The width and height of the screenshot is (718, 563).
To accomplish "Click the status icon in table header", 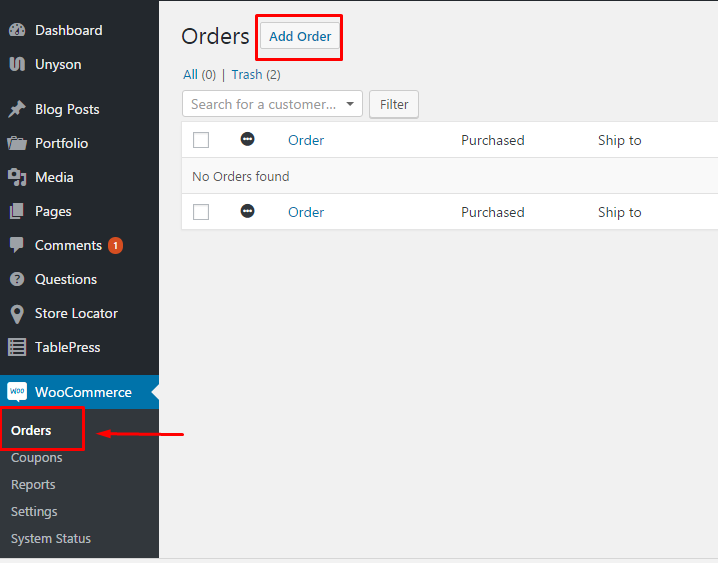I will tap(247, 139).
